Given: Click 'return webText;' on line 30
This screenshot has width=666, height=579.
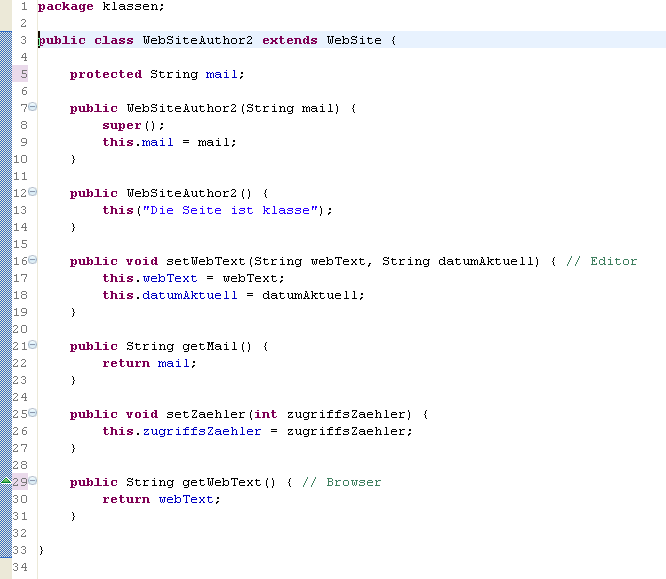Looking at the screenshot, I should click(161, 500).
